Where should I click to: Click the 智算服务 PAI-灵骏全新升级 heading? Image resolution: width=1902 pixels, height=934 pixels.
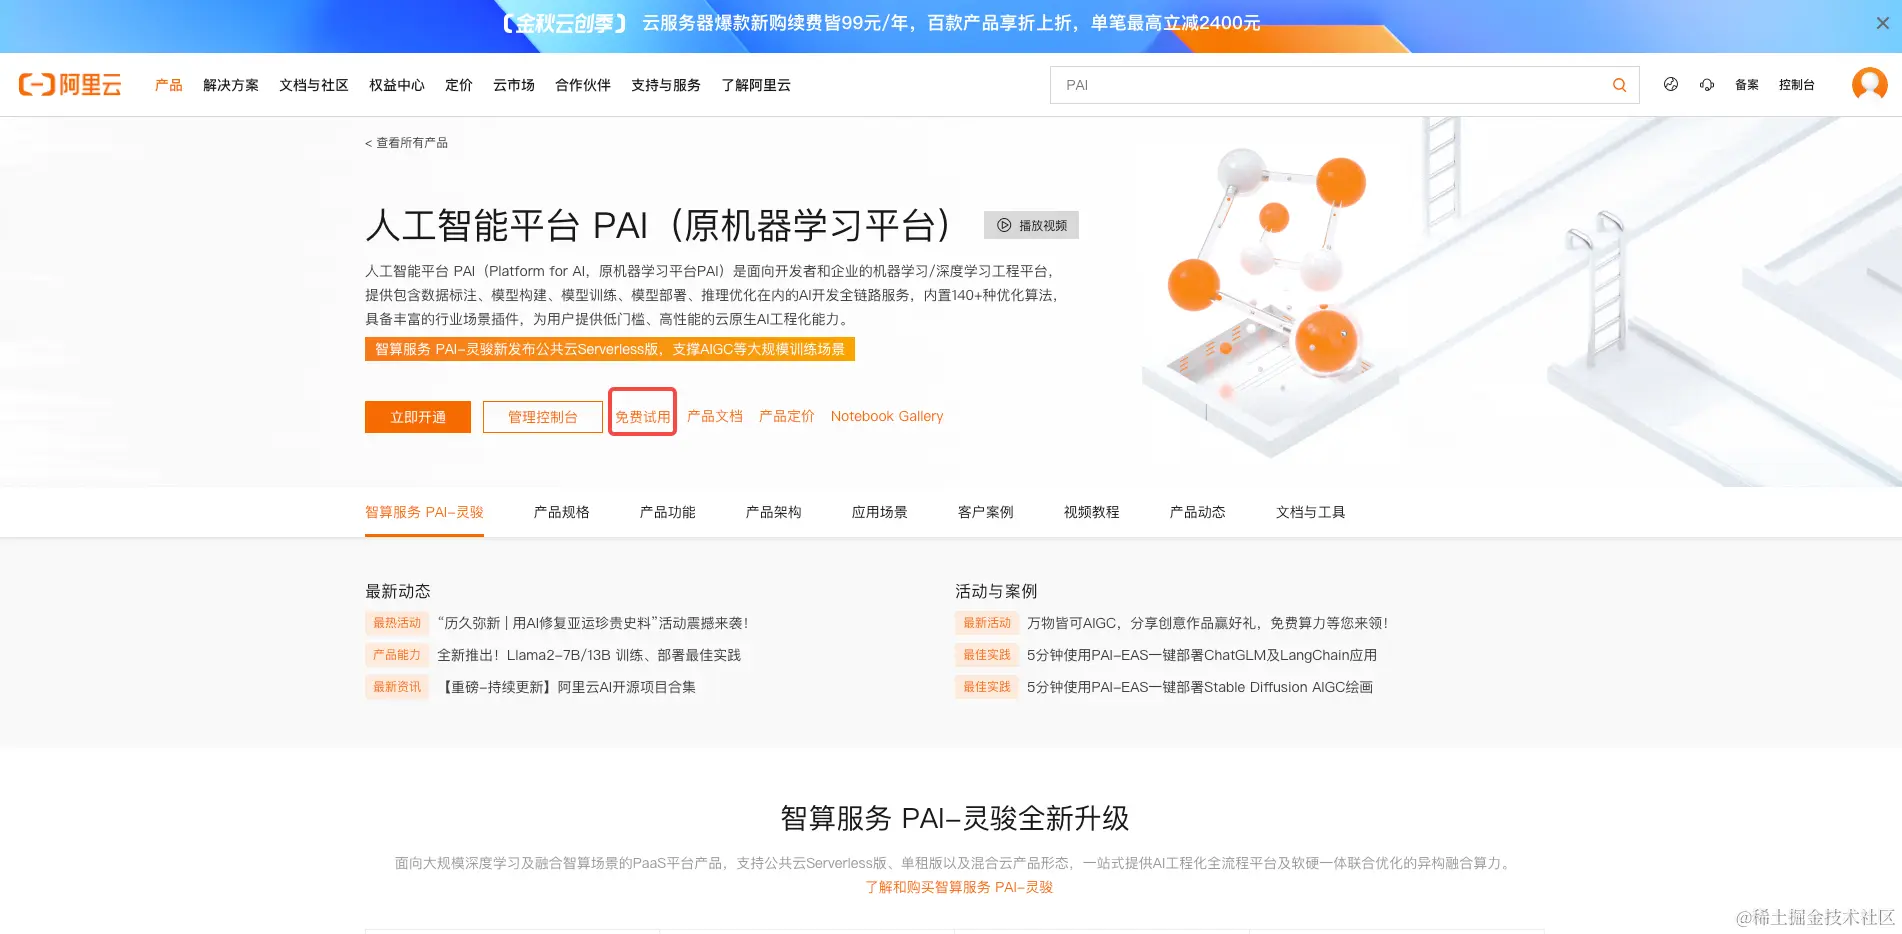point(955,818)
